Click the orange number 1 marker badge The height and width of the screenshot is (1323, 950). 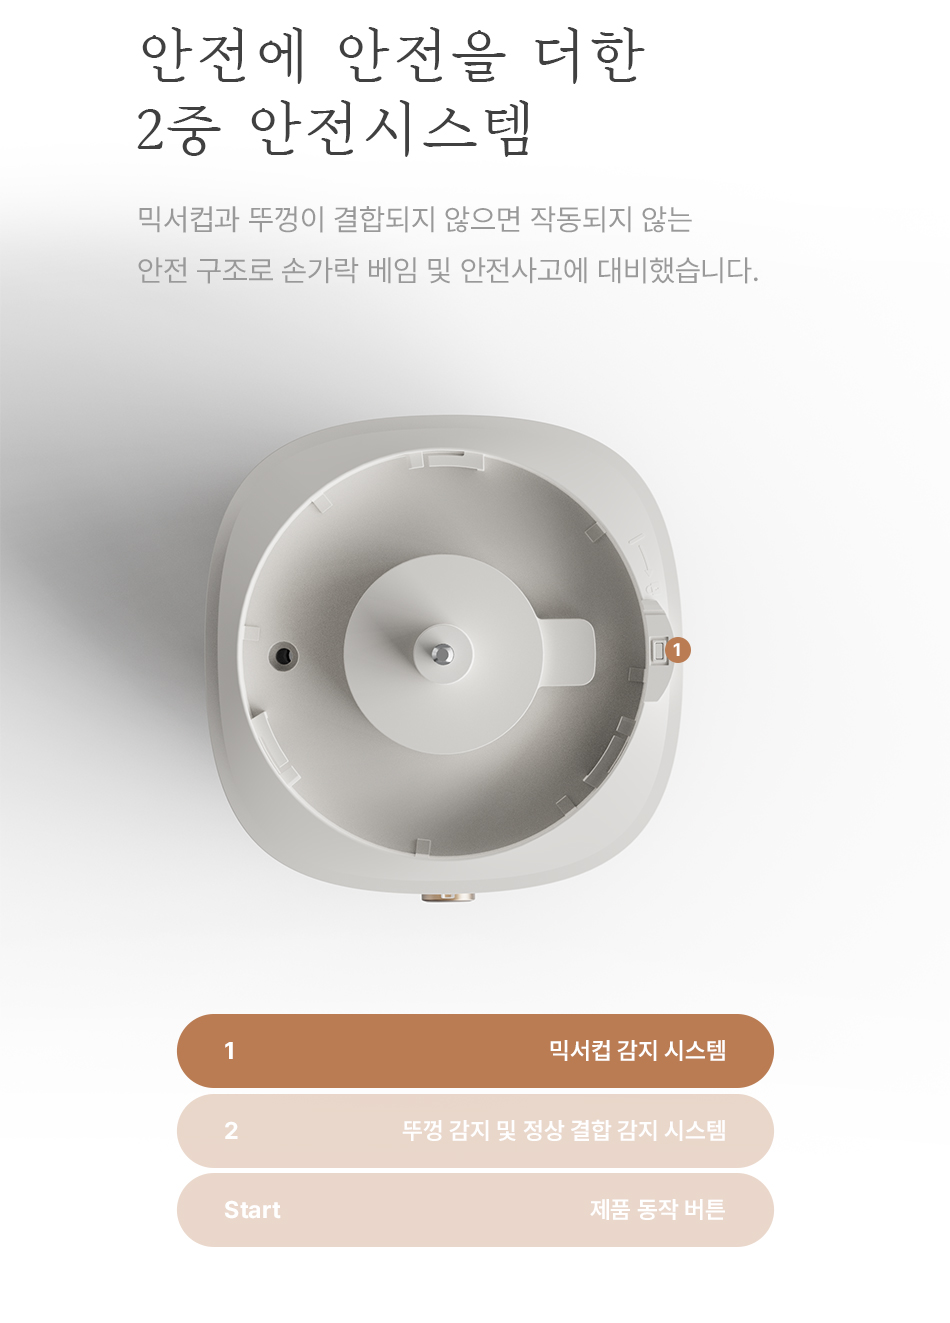point(677,650)
